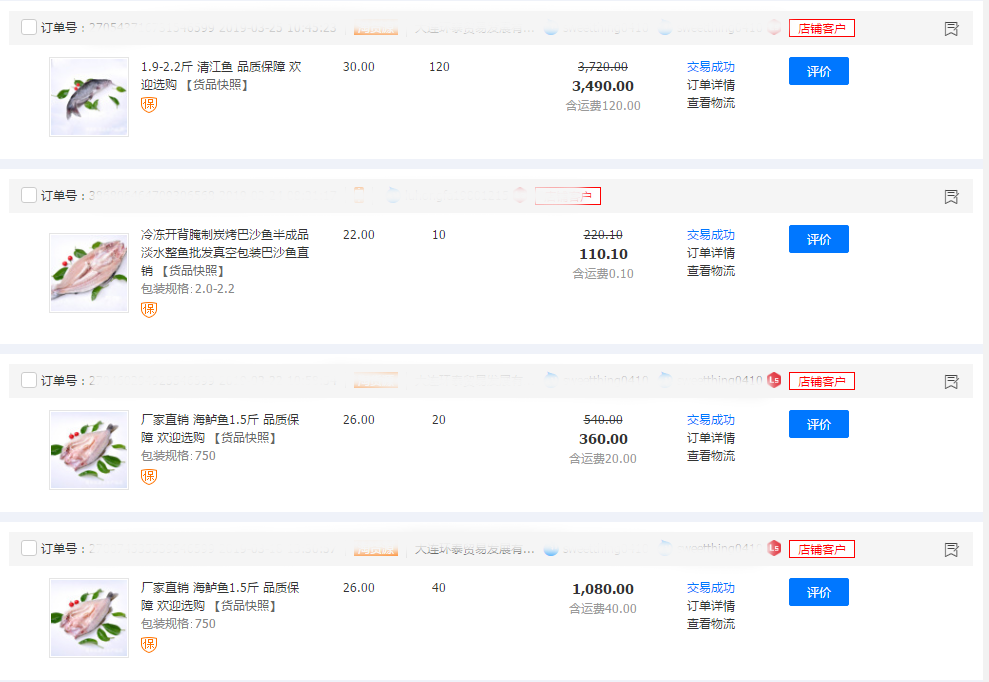This screenshot has height=682, width=989.
Task: Open memo flag for the 1,080.00 海鲈鱼 order
Action: click(x=951, y=549)
